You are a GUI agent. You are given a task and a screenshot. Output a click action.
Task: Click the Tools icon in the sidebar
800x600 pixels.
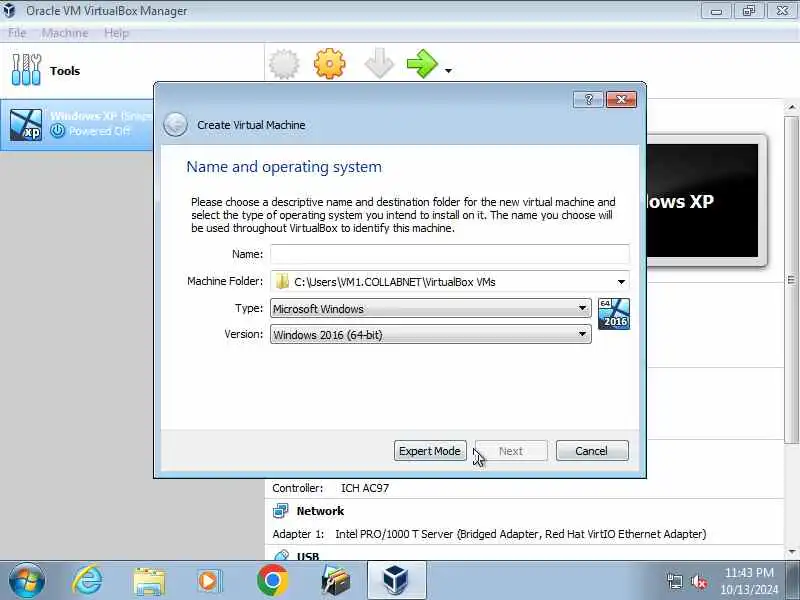tap(26, 70)
